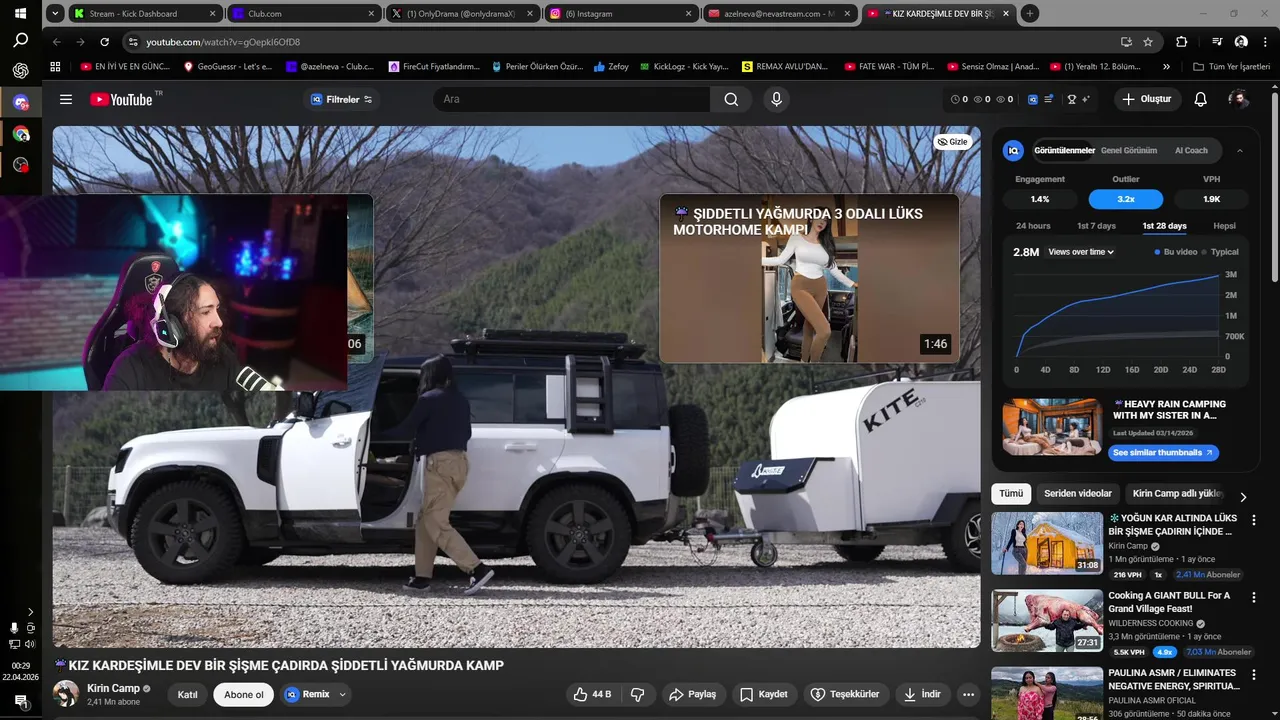Select the Hepsi time range
1280x720 pixels.
click(1225, 226)
